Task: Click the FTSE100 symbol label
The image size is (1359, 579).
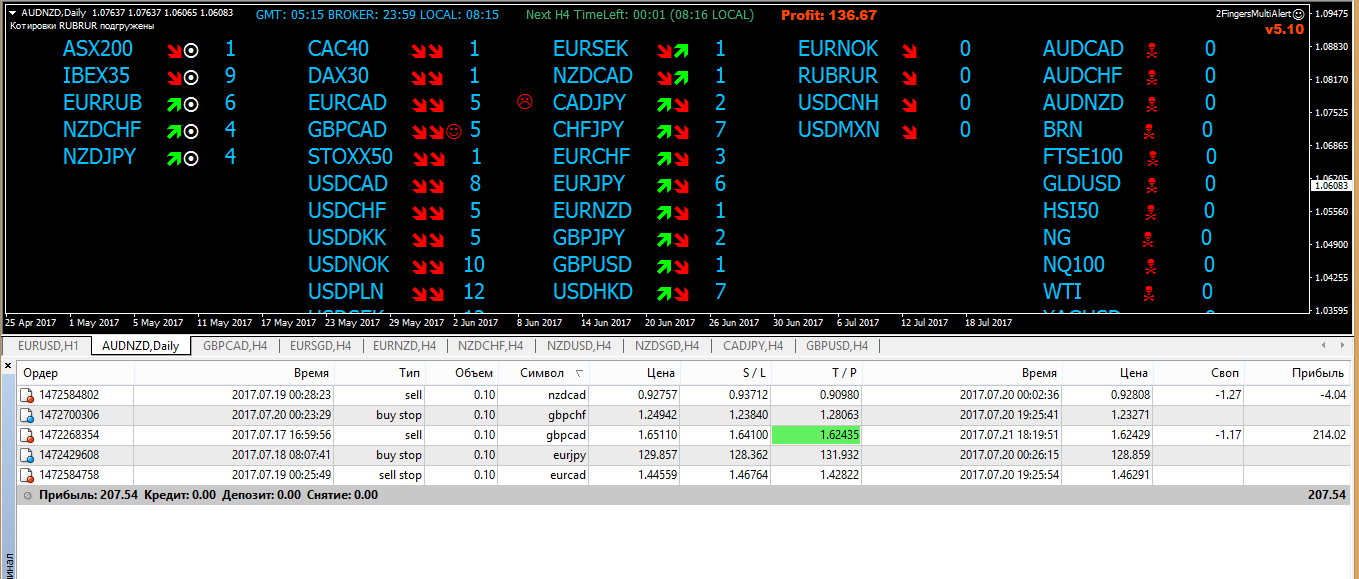Action: (x=1083, y=157)
